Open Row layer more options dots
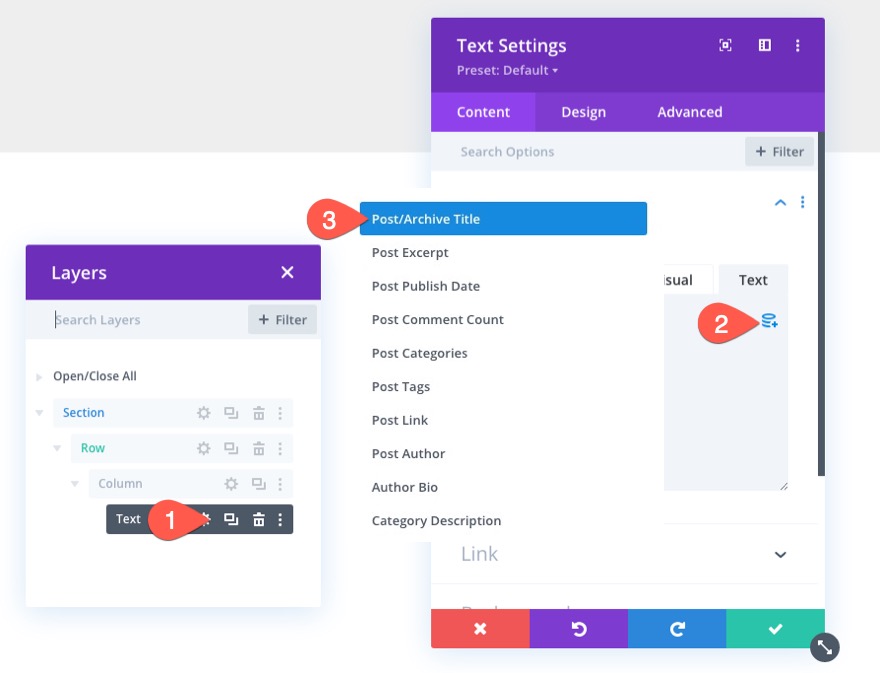This screenshot has width=880, height=673. coord(280,448)
